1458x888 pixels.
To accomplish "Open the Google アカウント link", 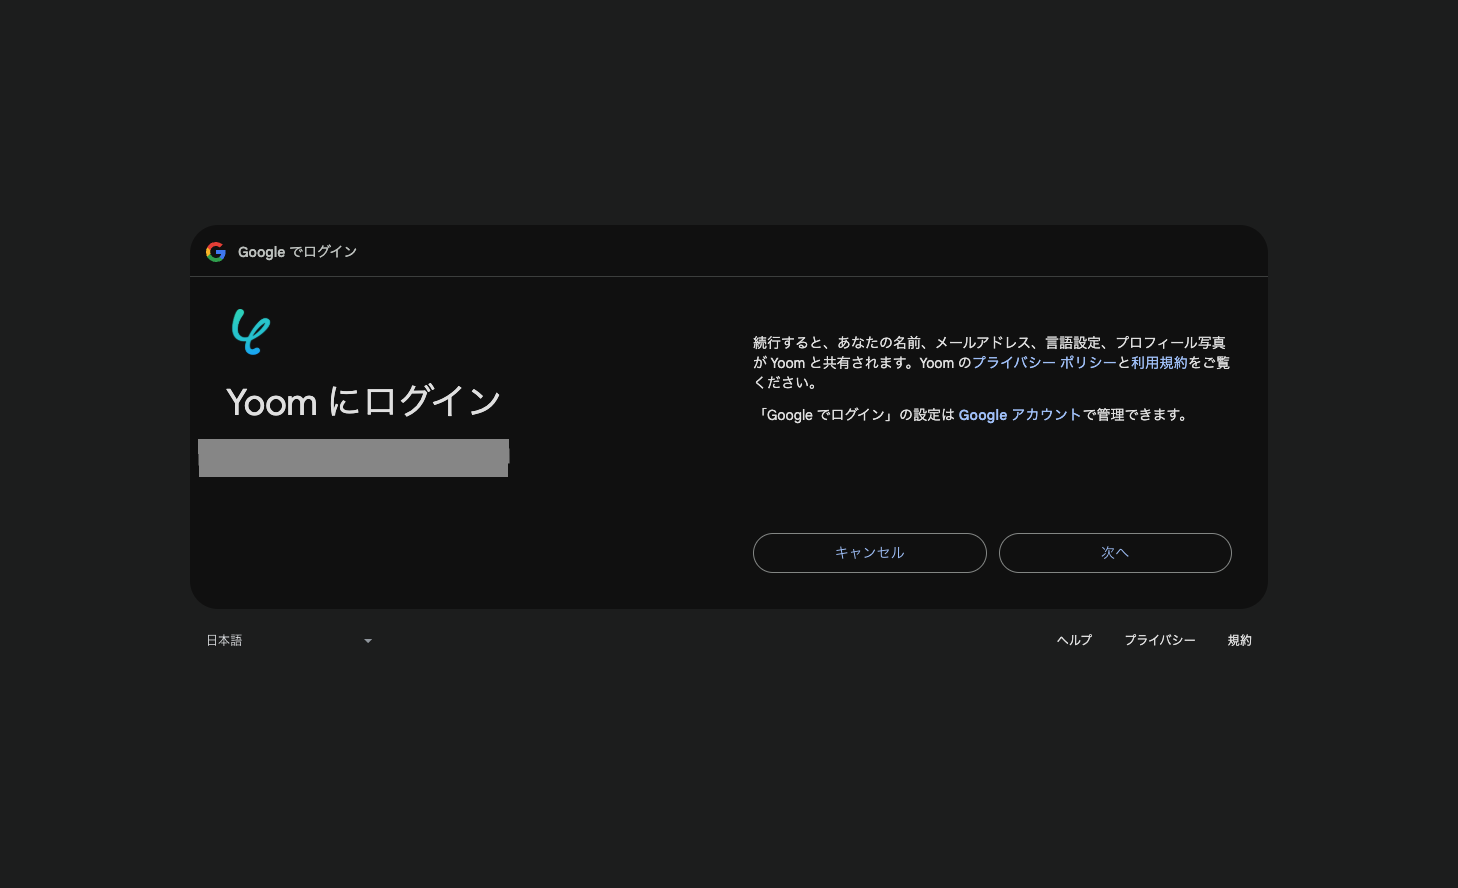I will point(1020,415).
